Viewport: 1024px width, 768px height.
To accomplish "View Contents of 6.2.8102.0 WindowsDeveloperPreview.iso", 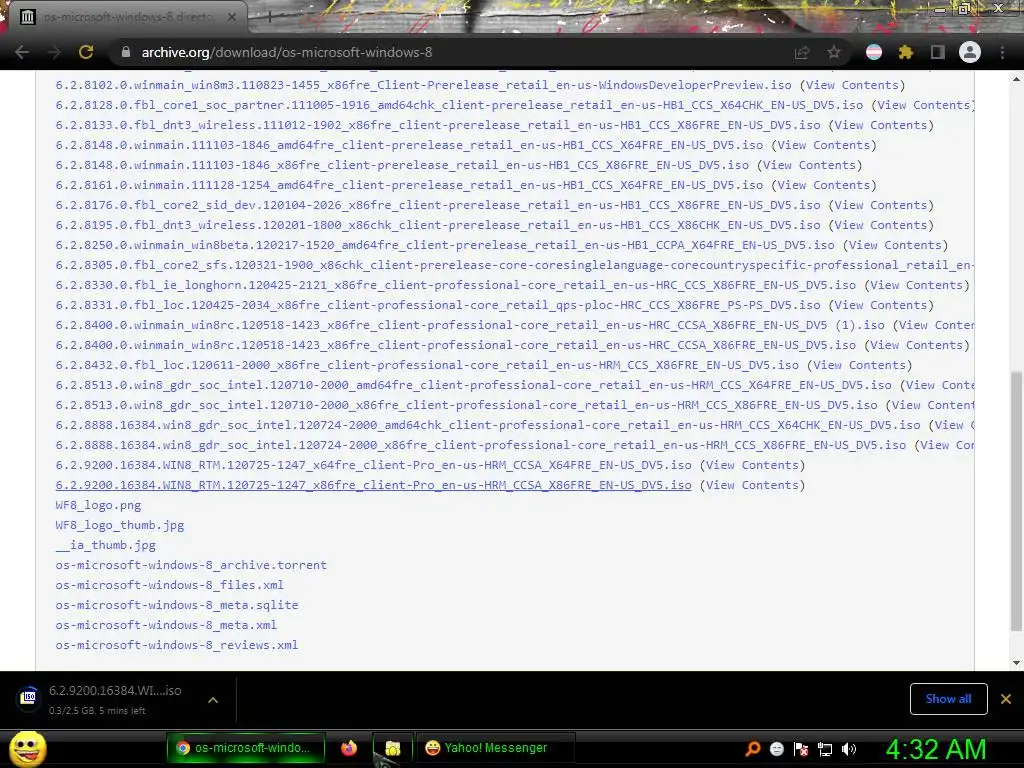I will (852, 85).
